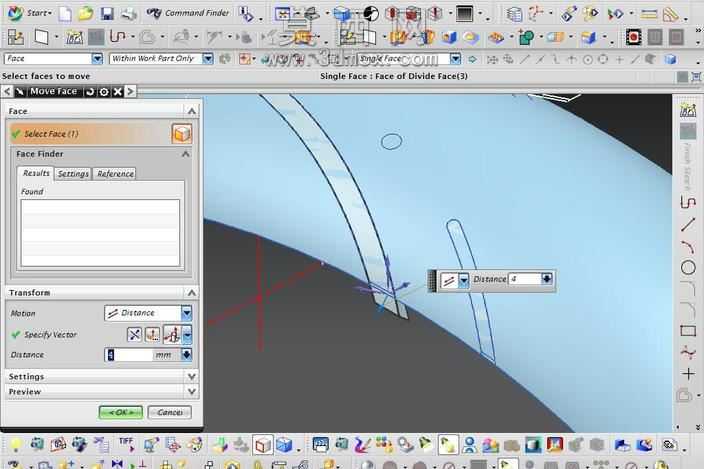Viewport: 704px width, 469px height.
Task: Open the Motion Distance dropdown
Action: click(x=186, y=313)
